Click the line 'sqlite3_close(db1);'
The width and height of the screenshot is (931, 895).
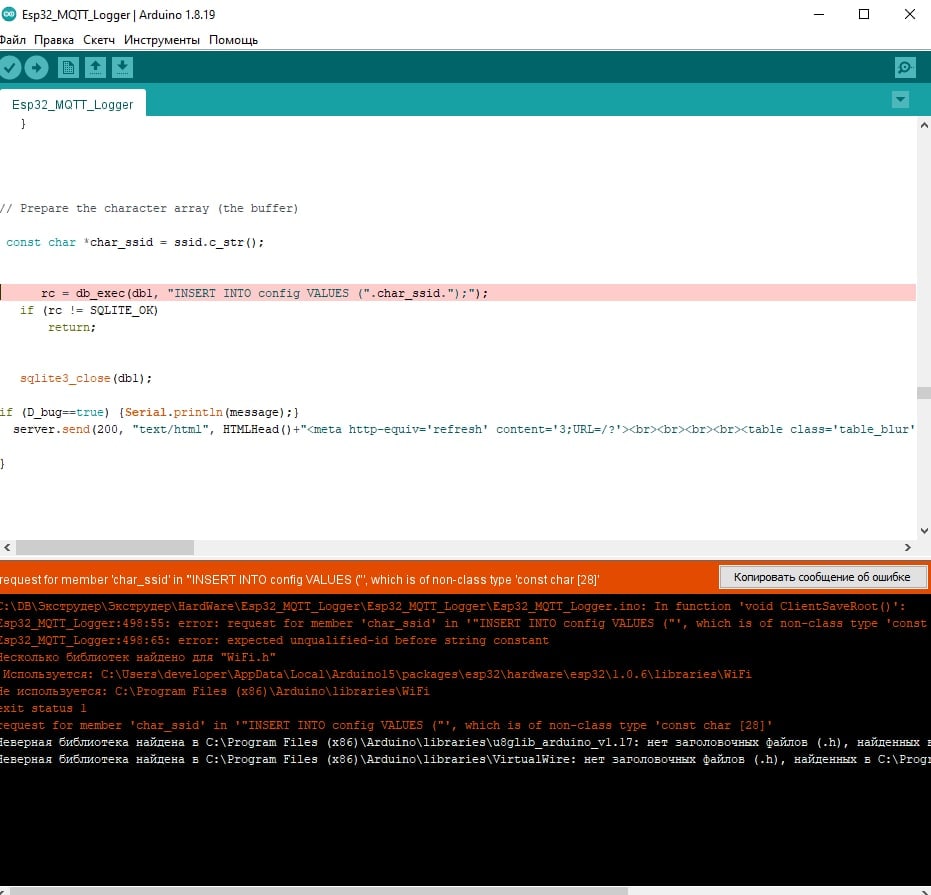click(86, 378)
